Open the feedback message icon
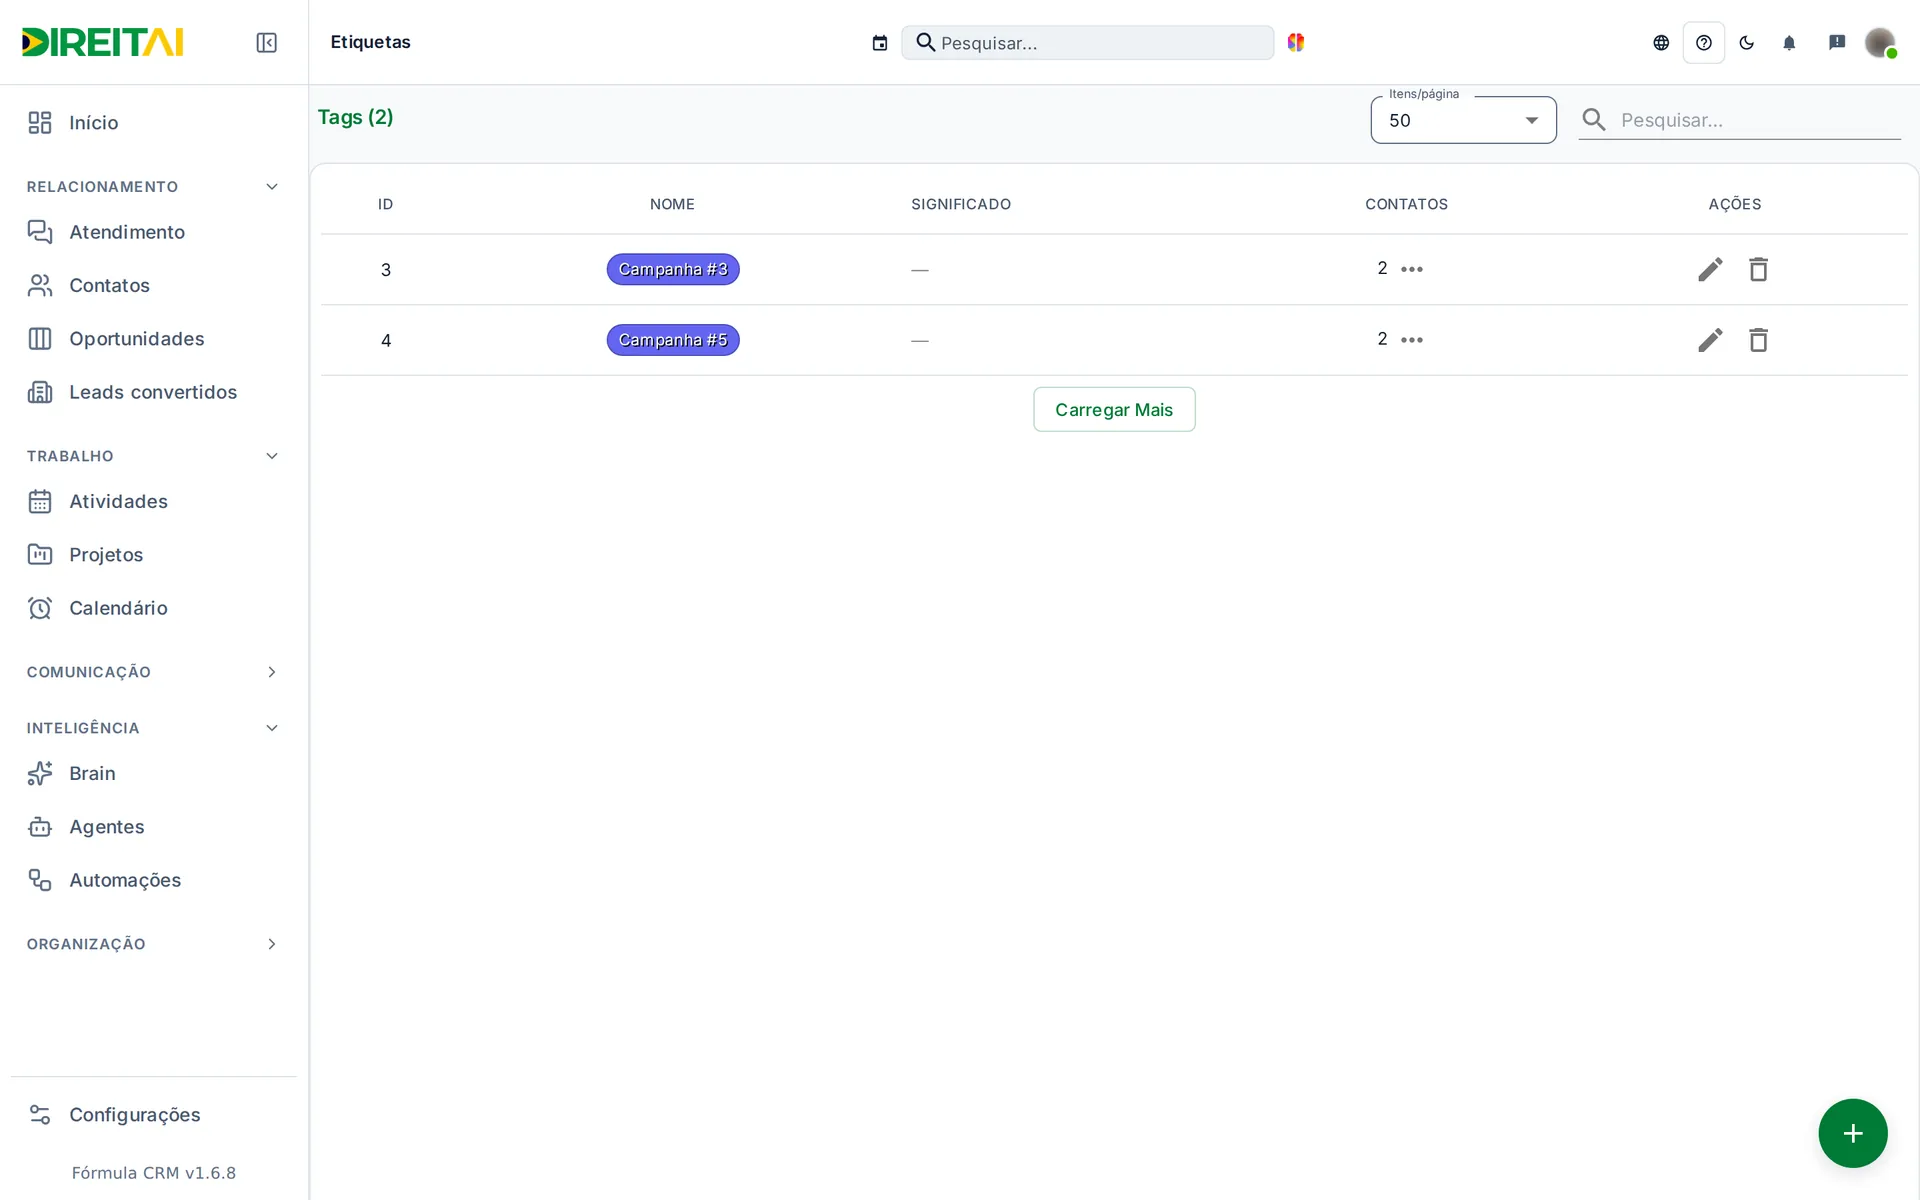 (x=1837, y=42)
